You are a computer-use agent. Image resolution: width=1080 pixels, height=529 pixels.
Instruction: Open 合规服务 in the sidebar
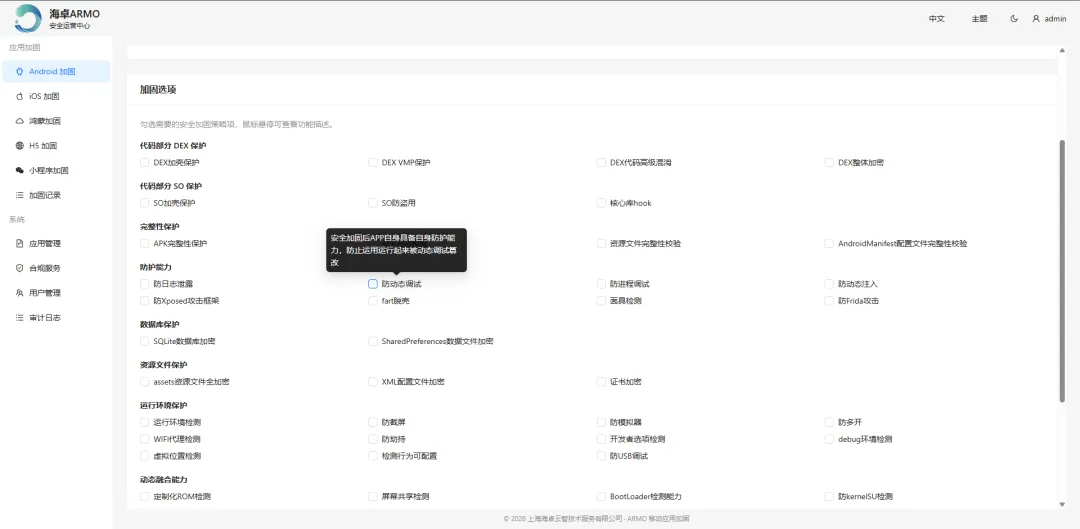(56, 269)
